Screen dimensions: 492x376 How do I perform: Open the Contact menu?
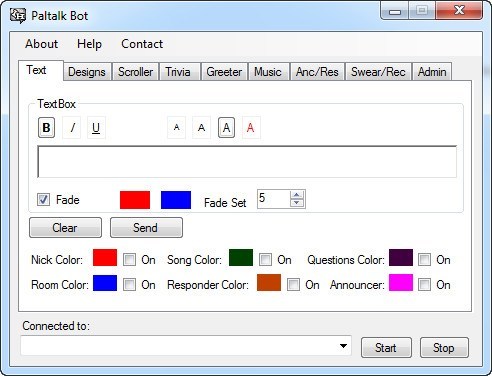click(142, 44)
